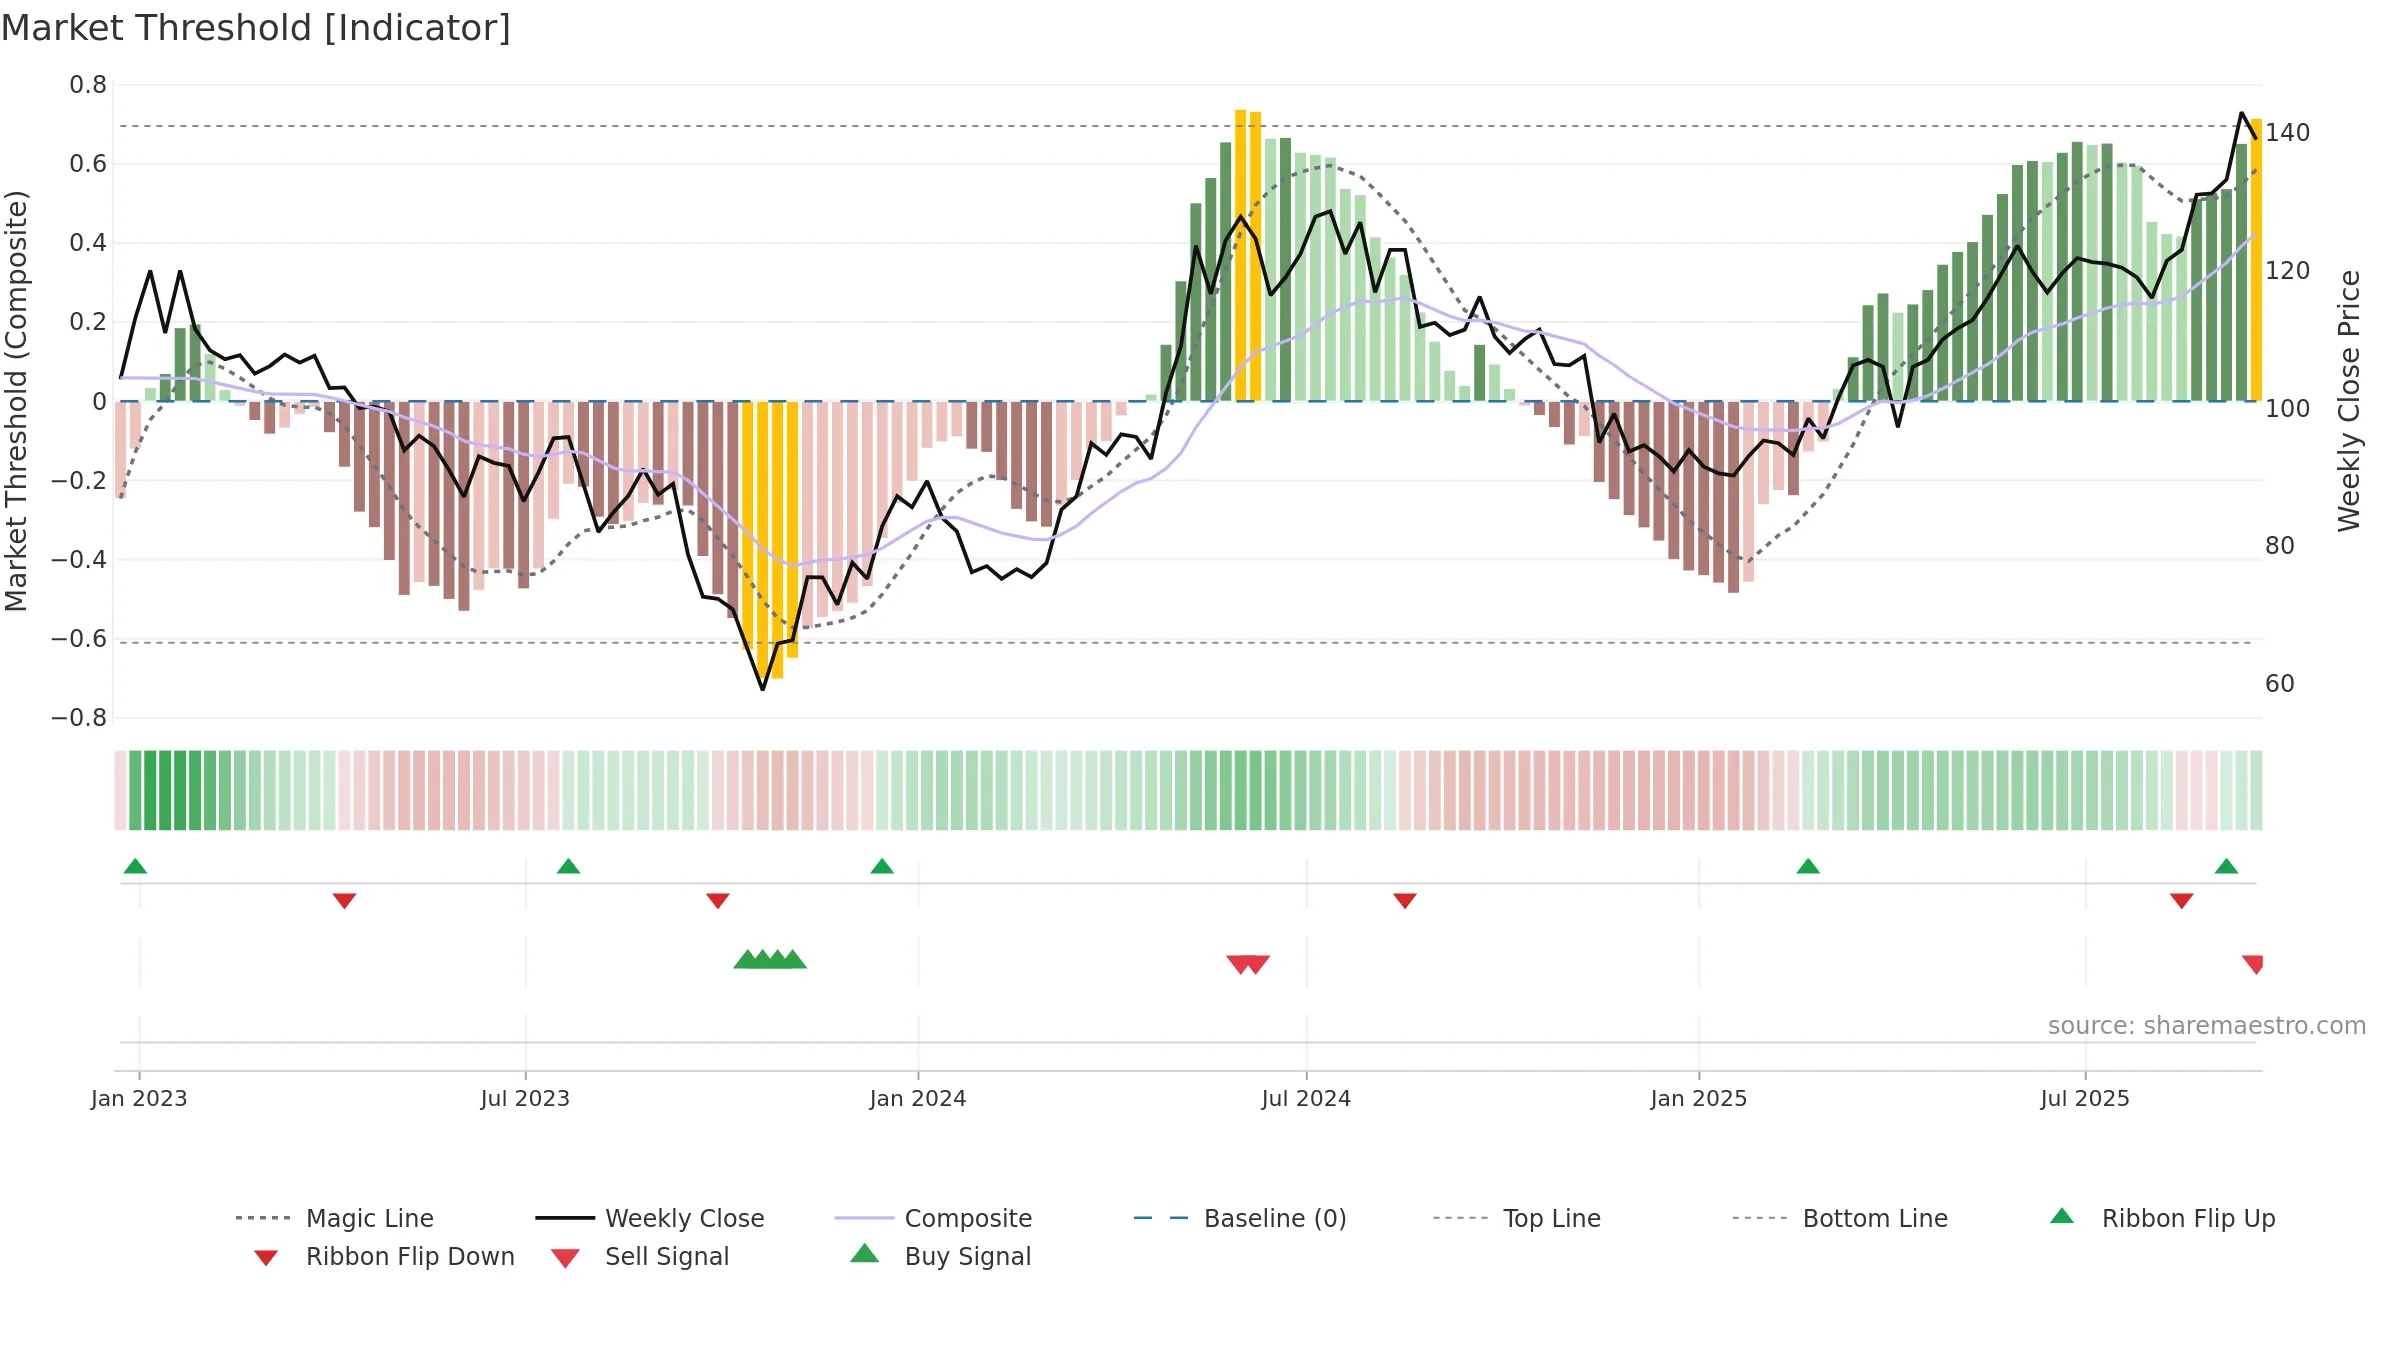2400x1350 pixels.
Task: Click the Jul 2023 axis label
Action: point(525,1098)
